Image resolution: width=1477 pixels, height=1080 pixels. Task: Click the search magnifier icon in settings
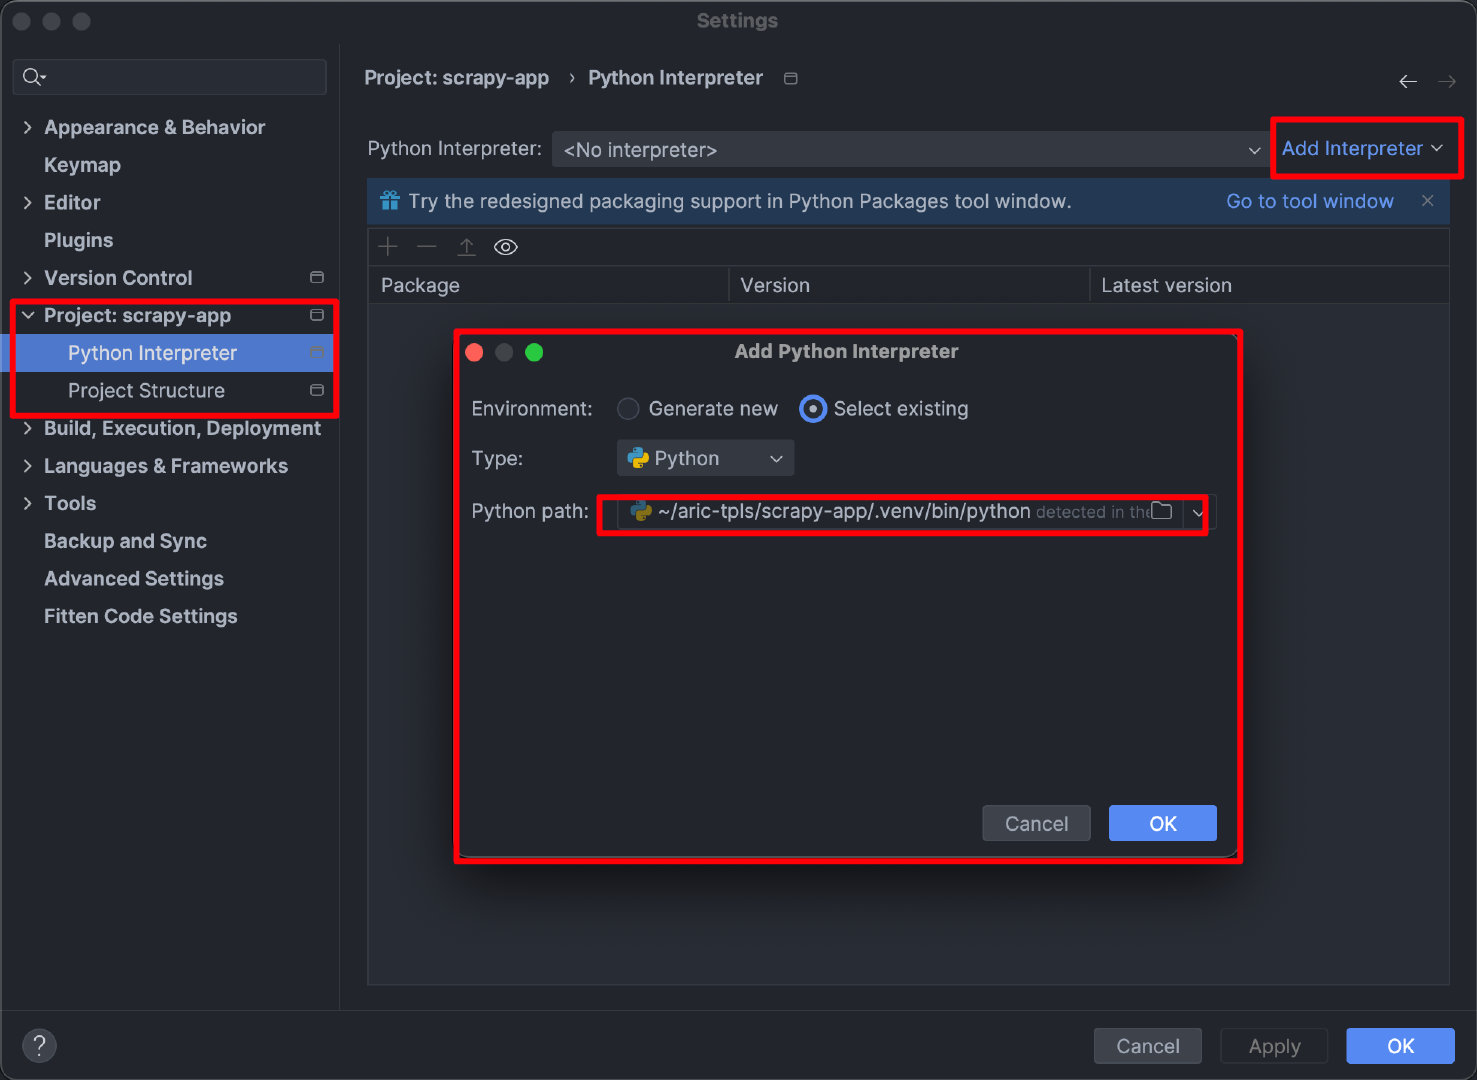[34, 77]
